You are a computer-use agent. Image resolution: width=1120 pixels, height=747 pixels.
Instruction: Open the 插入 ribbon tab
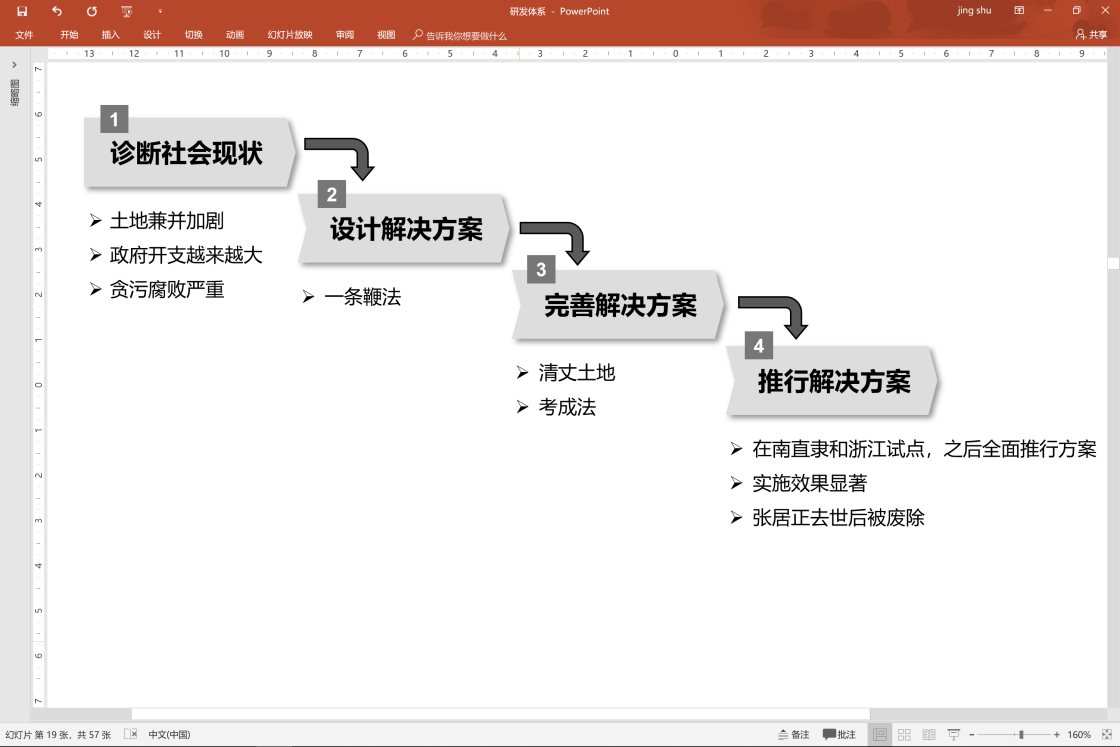(110, 35)
